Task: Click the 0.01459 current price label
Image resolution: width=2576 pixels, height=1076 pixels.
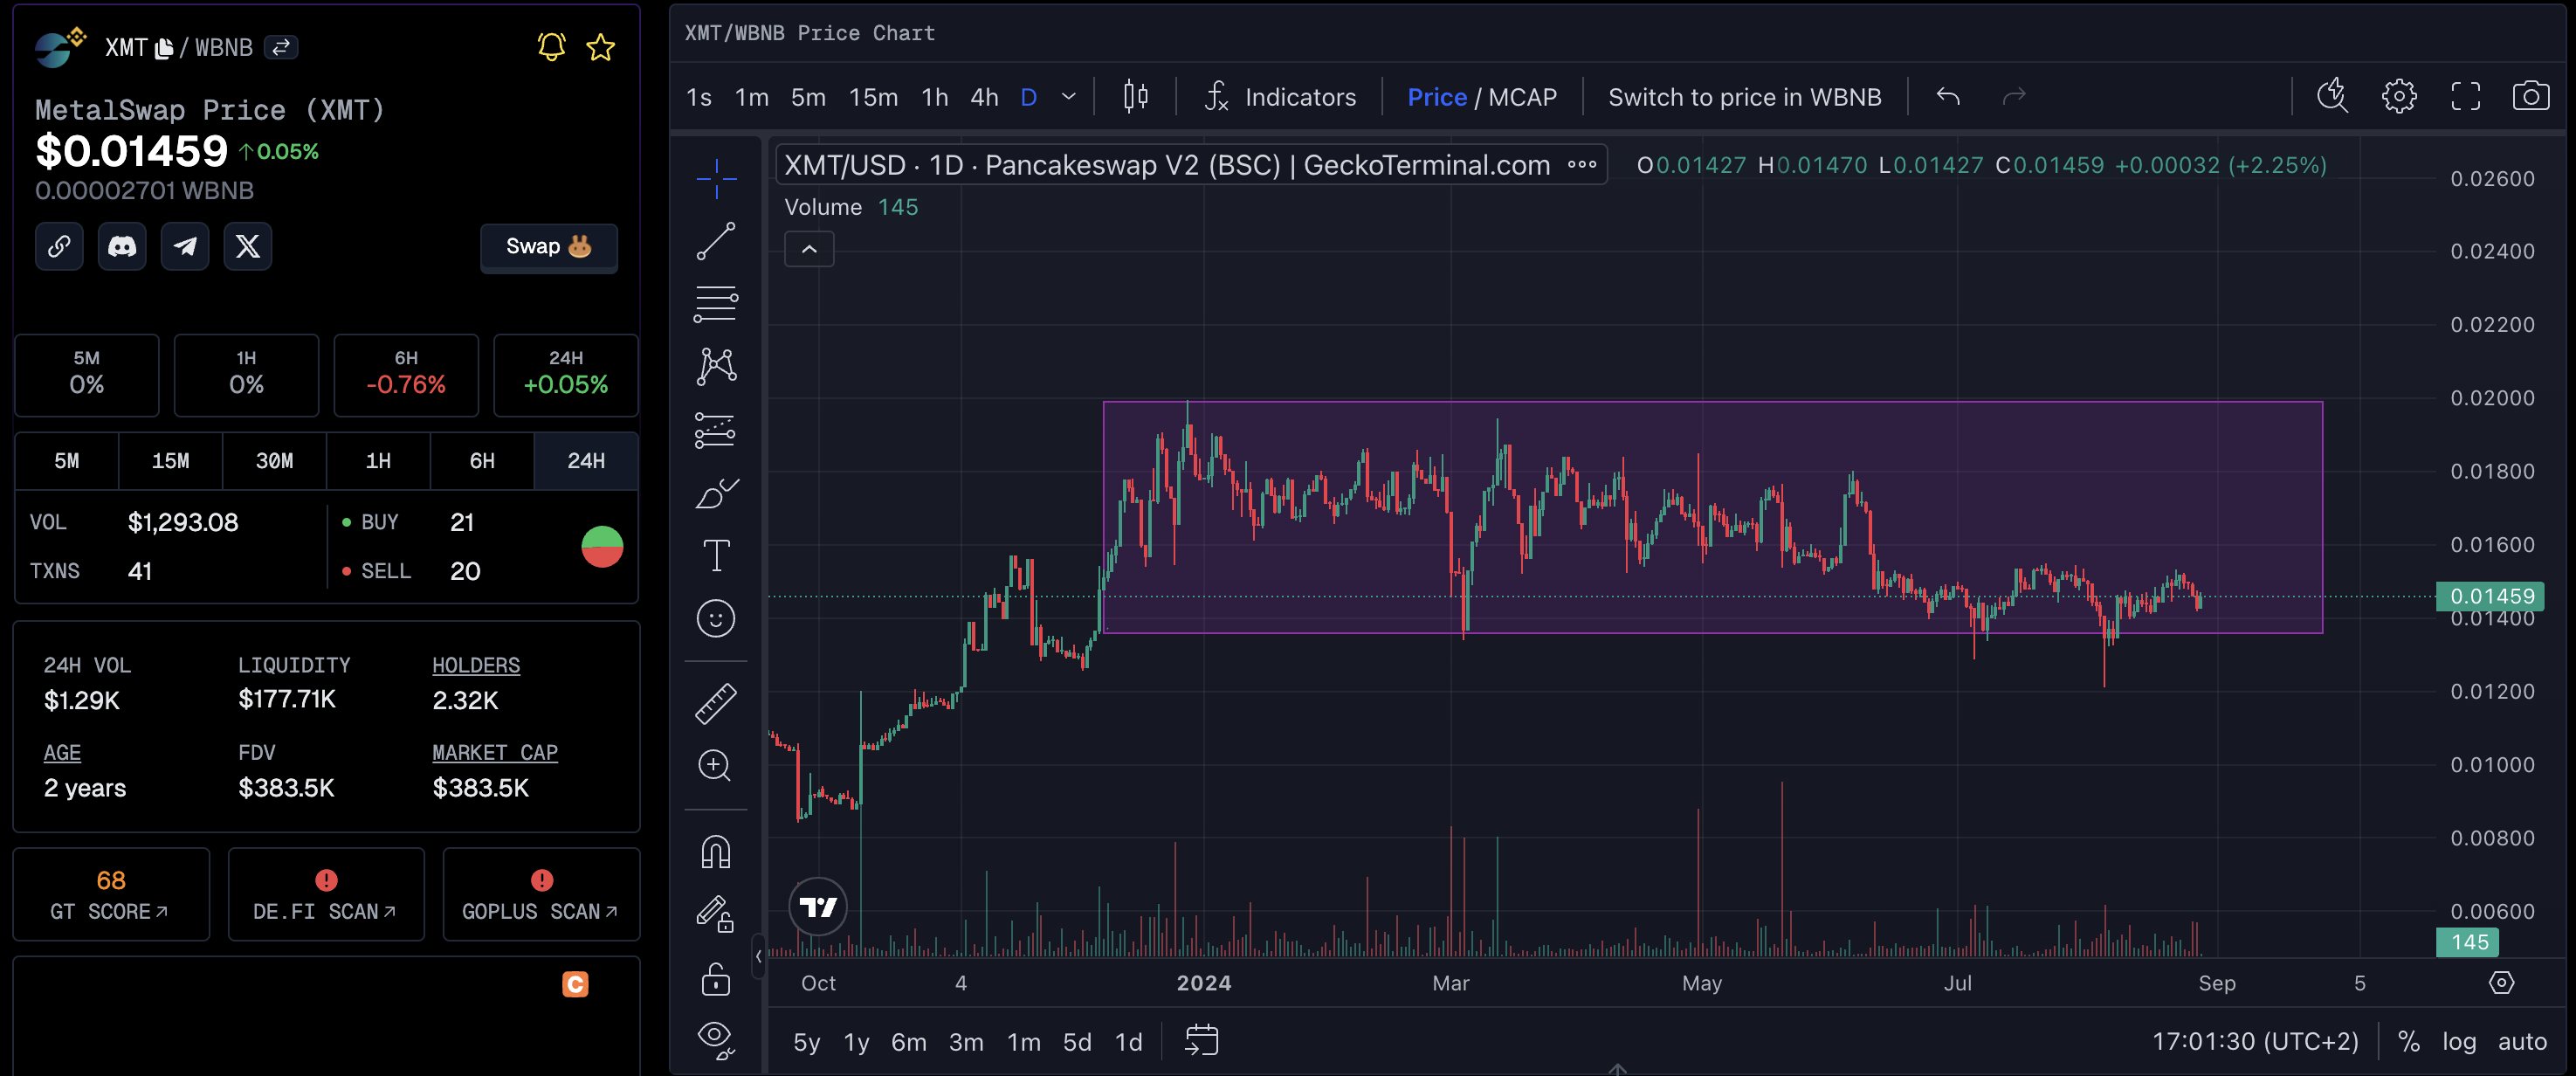Action: (x=2492, y=596)
